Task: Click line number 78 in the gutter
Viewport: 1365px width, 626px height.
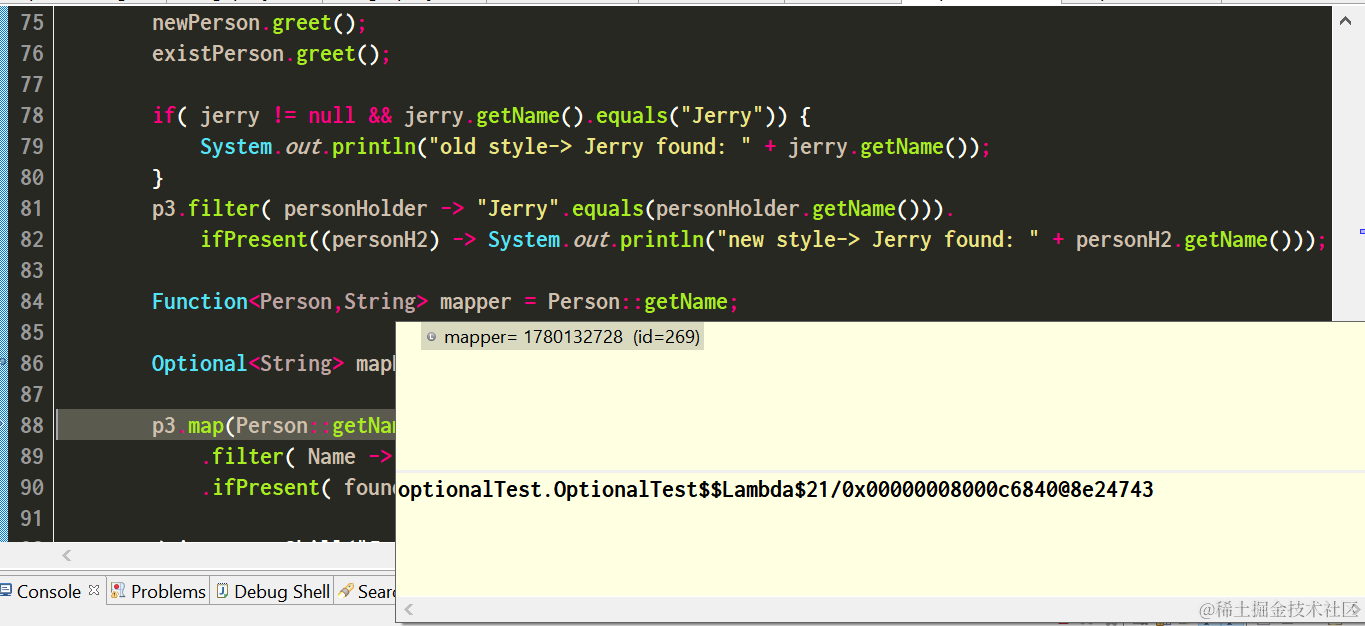Action: (32, 115)
